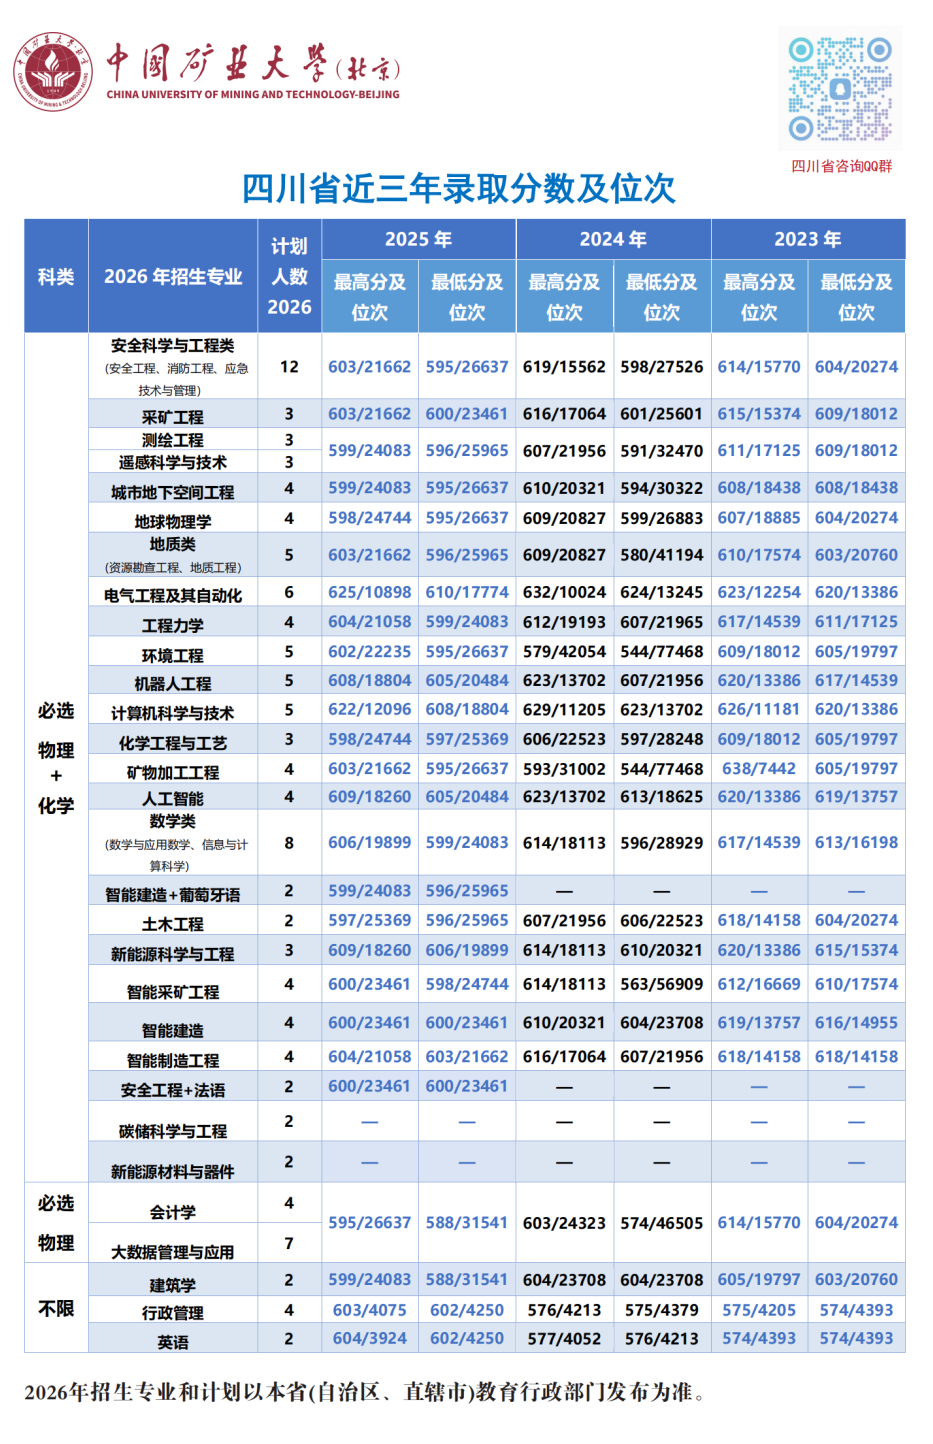The height and width of the screenshot is (1444, 933).
Task: Click 'CHINA UNIVERSITY OF MINING AND TECHNOLOGY-BEIJING' text
Action: (253, 95)
